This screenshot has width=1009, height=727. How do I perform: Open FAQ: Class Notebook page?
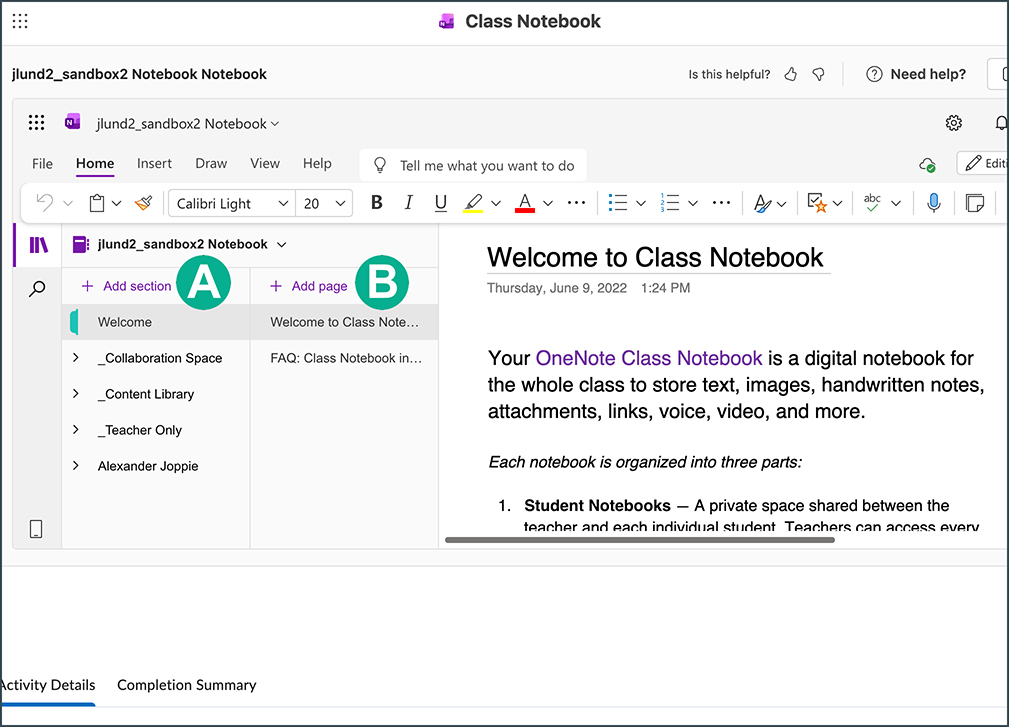(345, 358)
